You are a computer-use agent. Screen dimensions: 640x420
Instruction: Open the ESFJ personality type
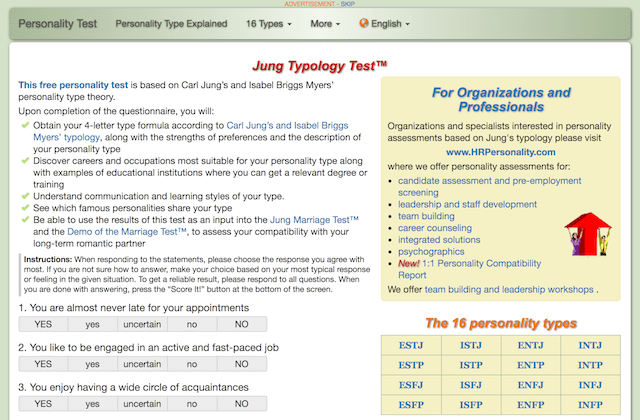(x=411, y=385)
